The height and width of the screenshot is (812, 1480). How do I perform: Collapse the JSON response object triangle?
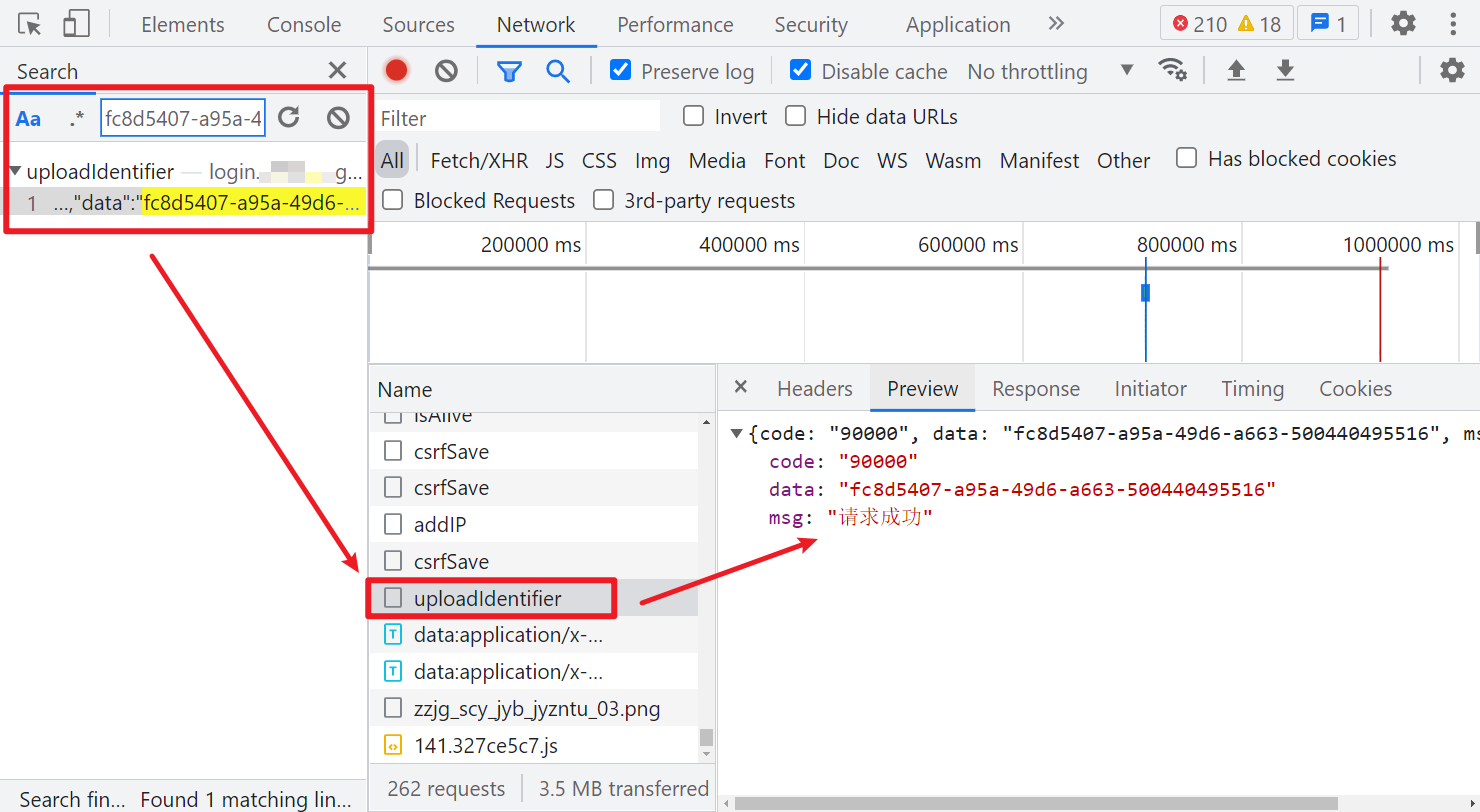pyautogui.click(x=738, y=434)
